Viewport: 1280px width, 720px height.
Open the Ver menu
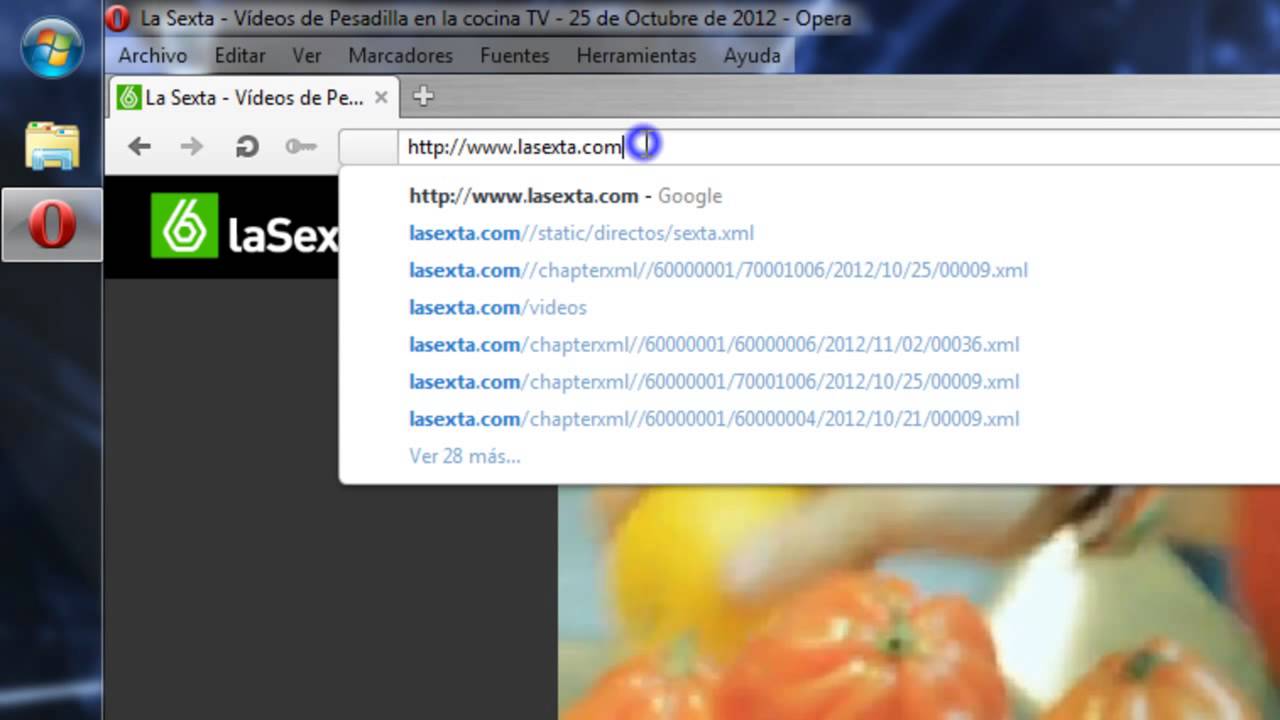point(307,56)
